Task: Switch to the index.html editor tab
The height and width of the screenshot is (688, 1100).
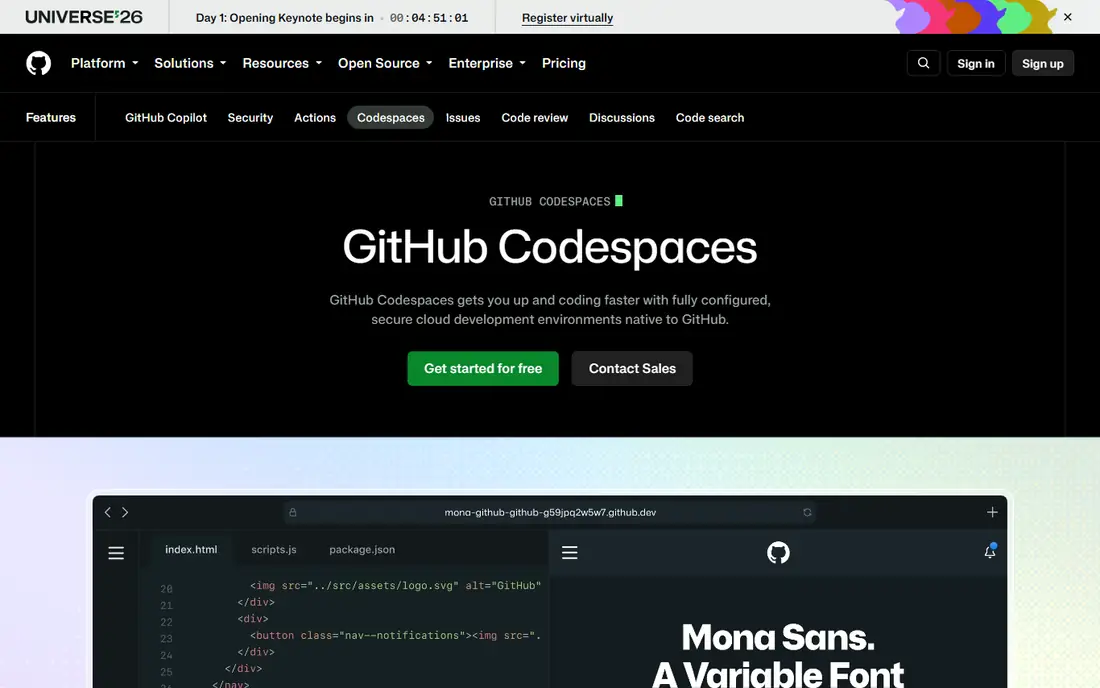Action: (191, 550)
